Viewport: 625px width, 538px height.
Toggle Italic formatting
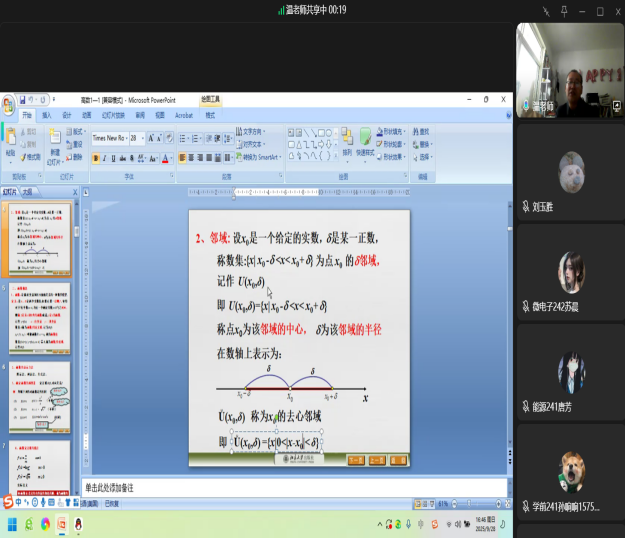click(106, 158)
